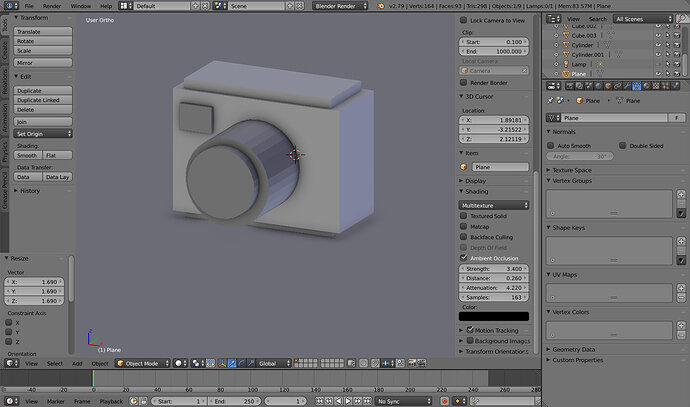Open the Physics properties tab icon

tap(675, 86)
